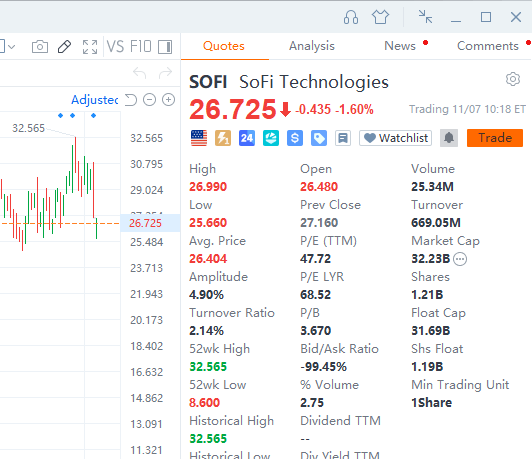Click first blue event marker above chart
The height and width of the screenshot is (459, 532).
60,116
